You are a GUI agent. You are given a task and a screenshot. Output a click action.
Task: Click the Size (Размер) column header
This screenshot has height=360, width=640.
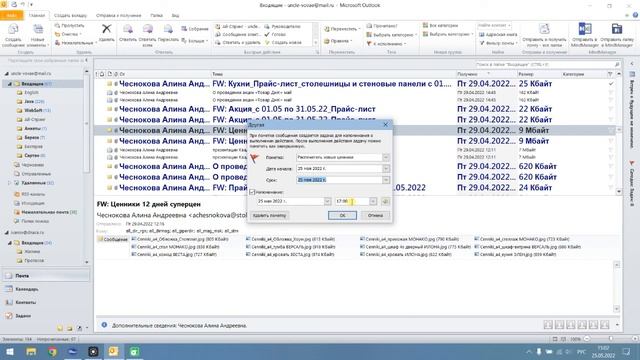tap(539, 74)
